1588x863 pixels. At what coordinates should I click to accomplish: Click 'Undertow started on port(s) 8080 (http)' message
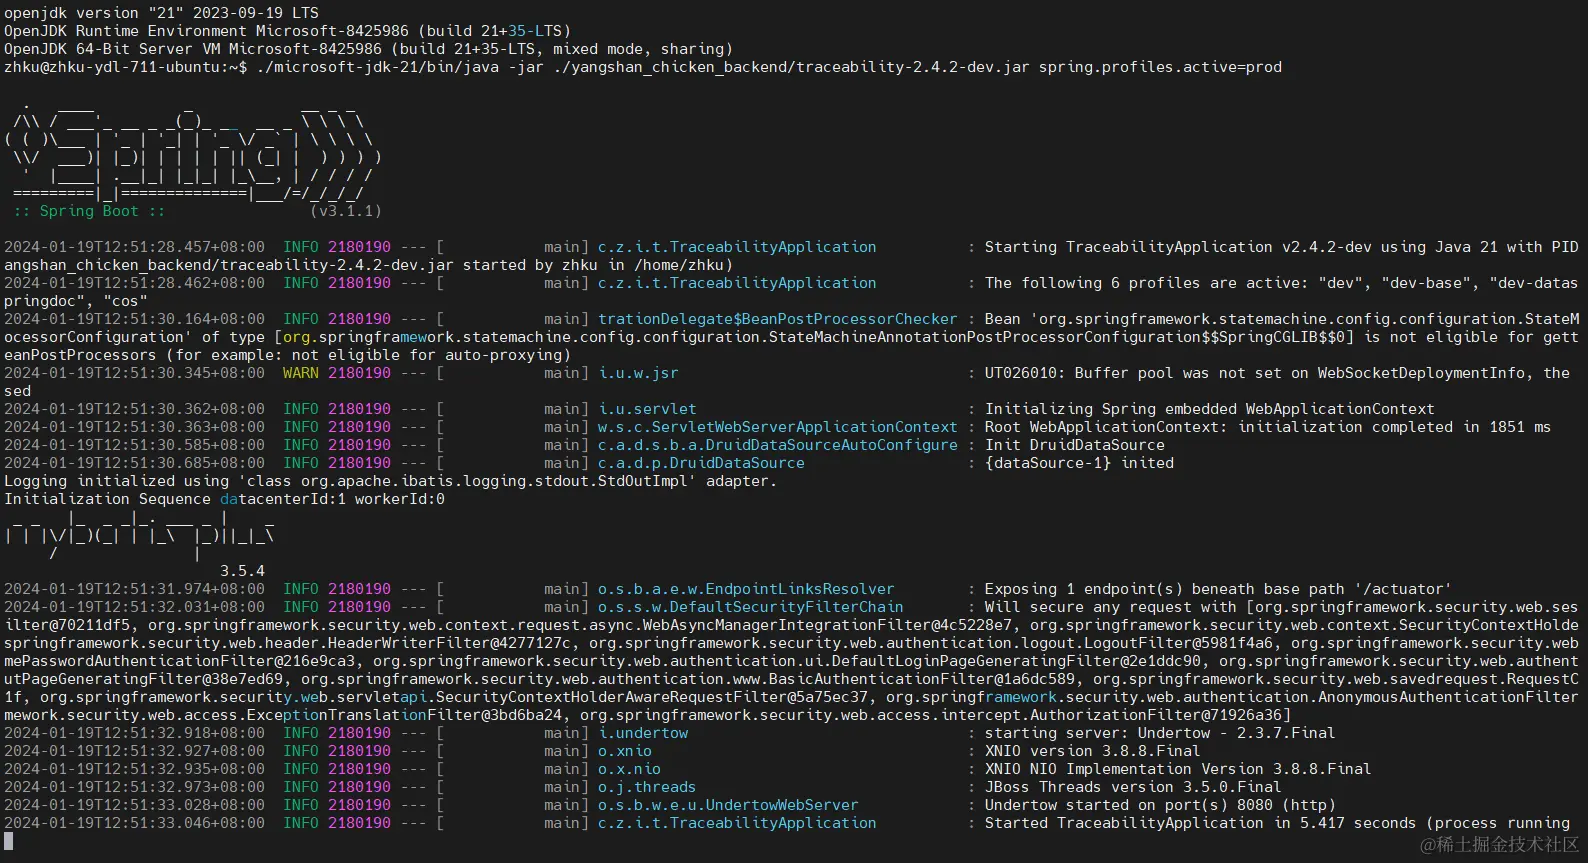[1160, 805]
